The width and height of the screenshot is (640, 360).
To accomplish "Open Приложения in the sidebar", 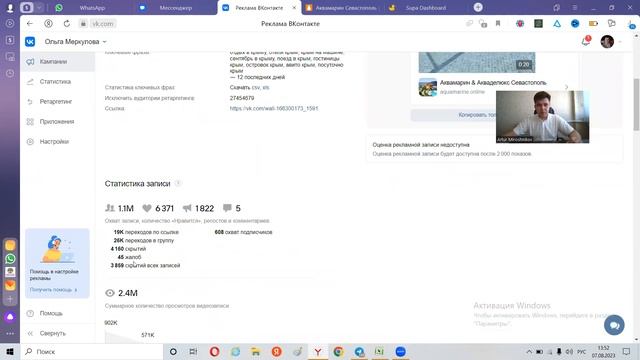I will coord(58,122).
